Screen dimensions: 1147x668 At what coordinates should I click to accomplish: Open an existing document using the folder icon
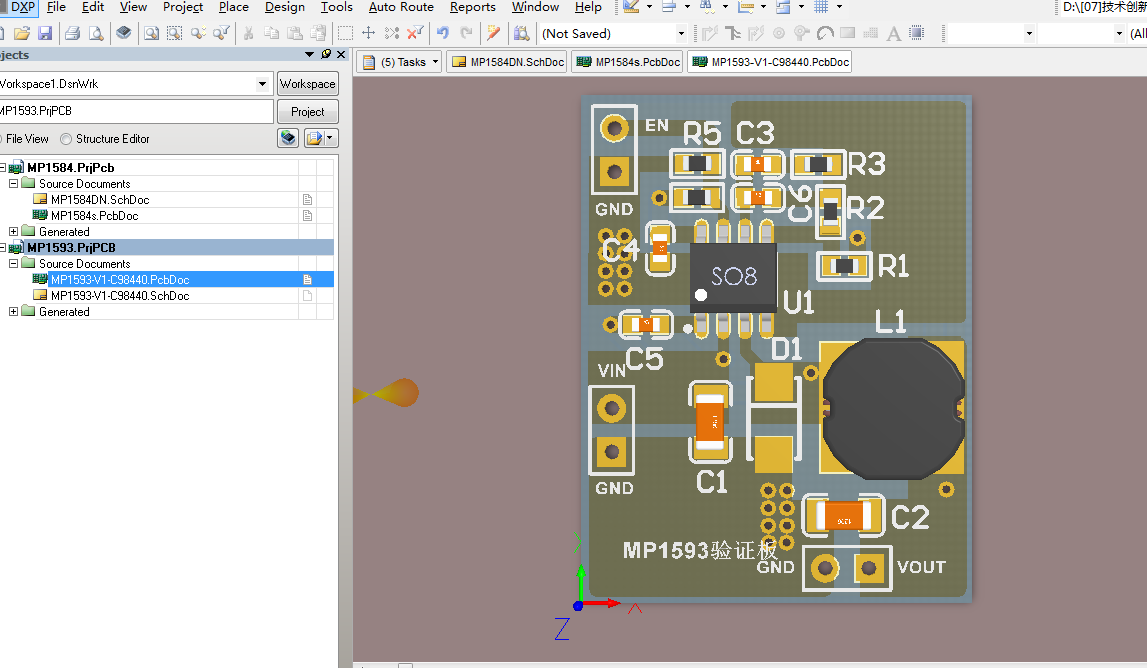point(22,33)
